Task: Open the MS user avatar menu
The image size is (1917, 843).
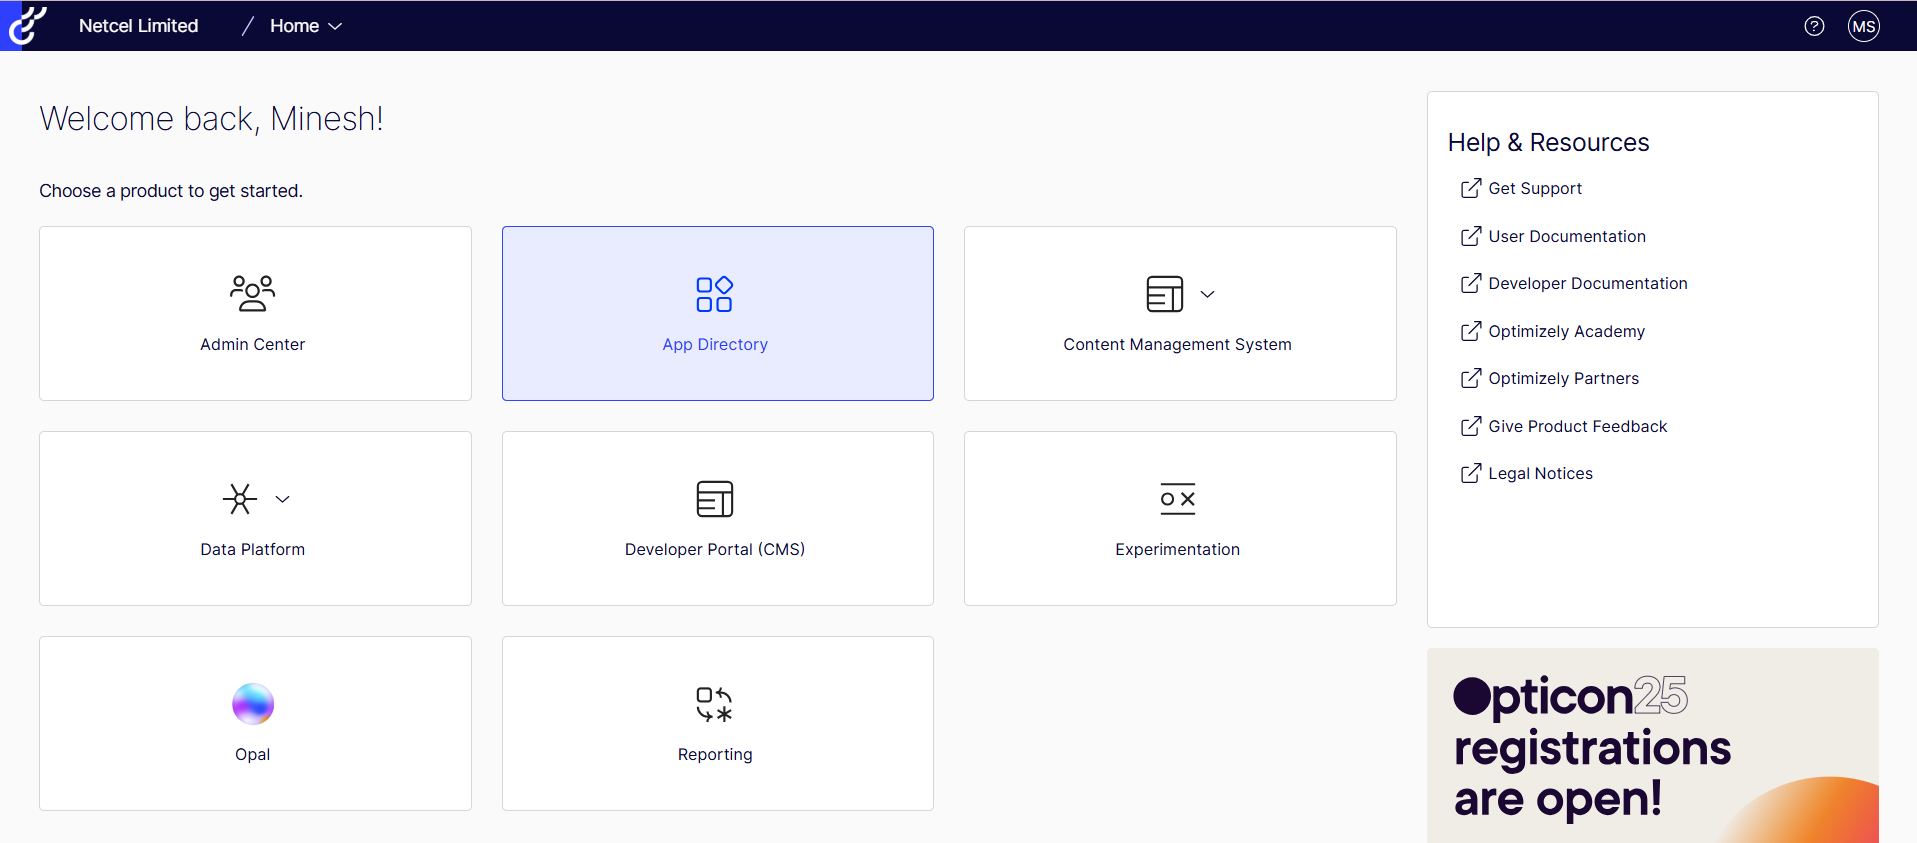Action: pos(1864,26)
